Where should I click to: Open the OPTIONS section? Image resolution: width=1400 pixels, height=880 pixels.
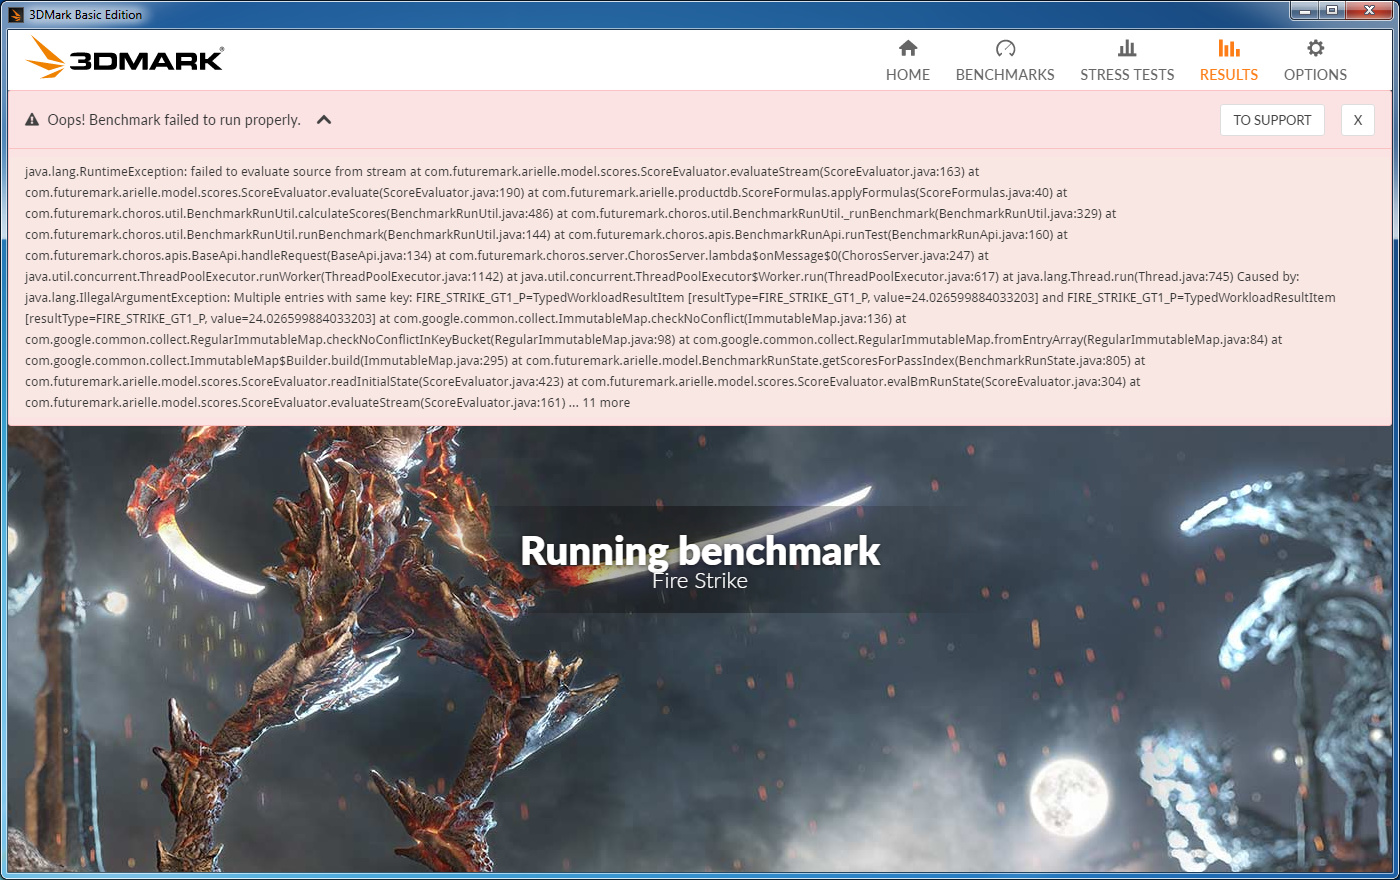(1315, 61)
